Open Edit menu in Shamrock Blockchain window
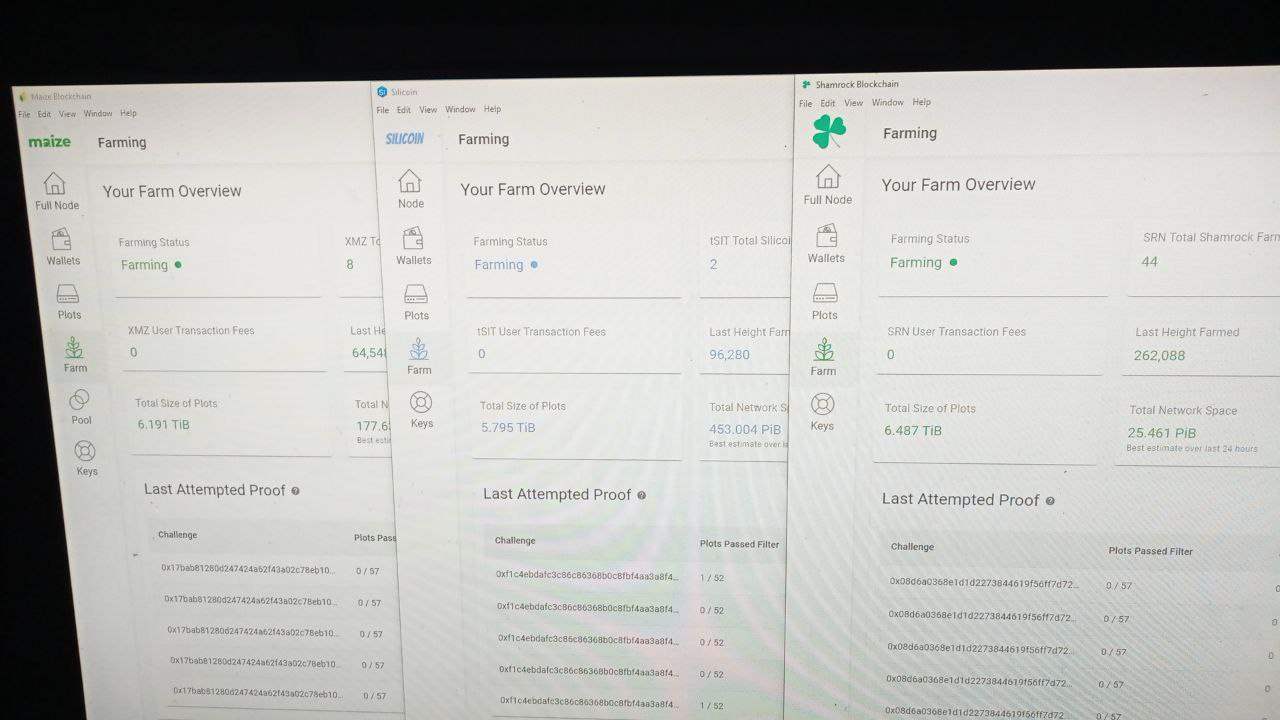 (828, 103)
